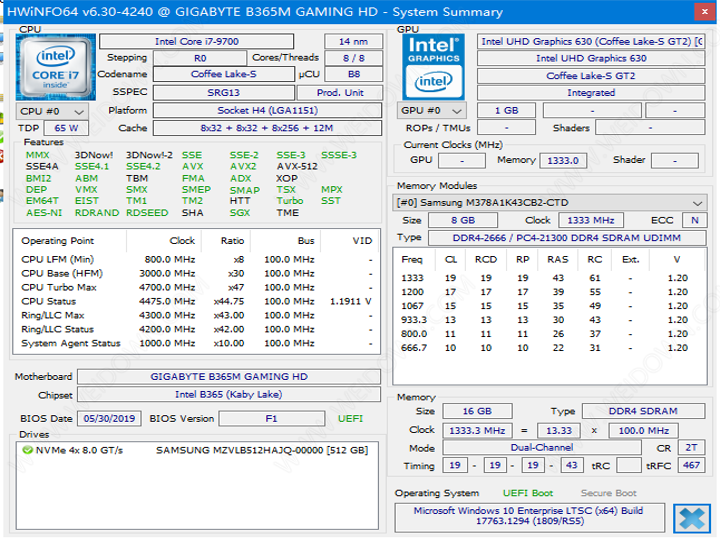Click the BIOS Date 05/30/2019 field
The width and height of the screenshot is (720, 540).
[109, 419]
